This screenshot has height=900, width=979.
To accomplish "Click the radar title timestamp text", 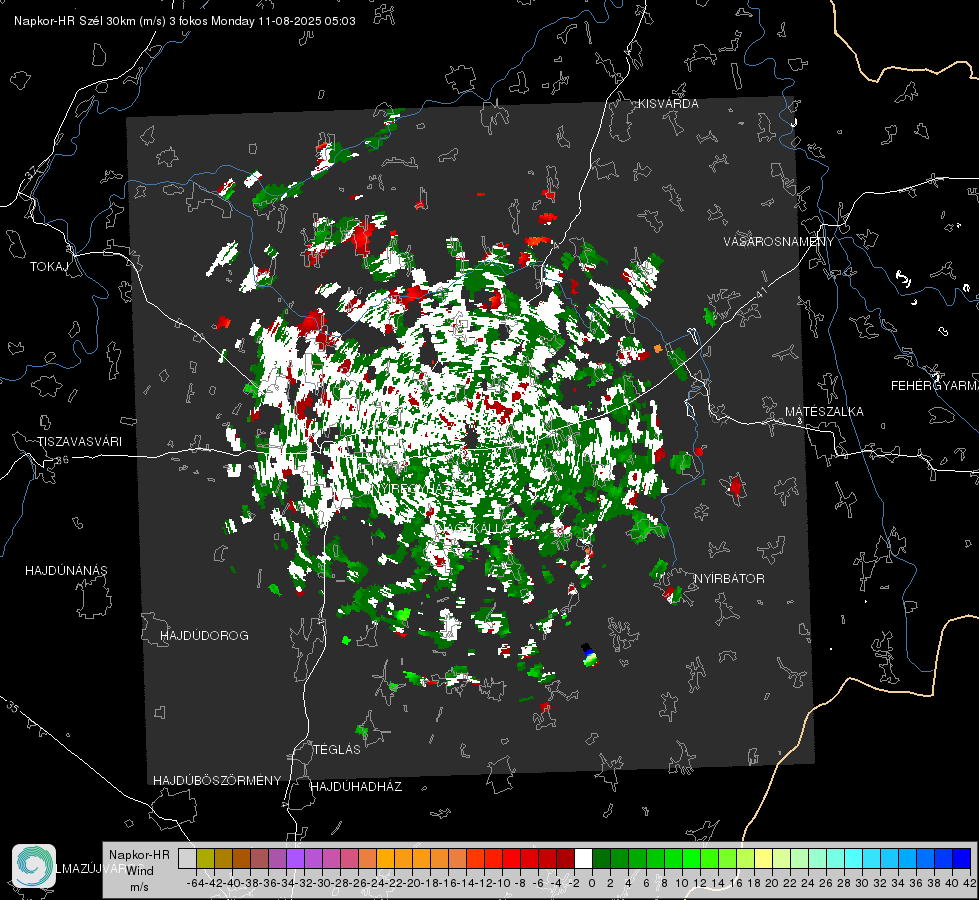I will coord(185,21).
